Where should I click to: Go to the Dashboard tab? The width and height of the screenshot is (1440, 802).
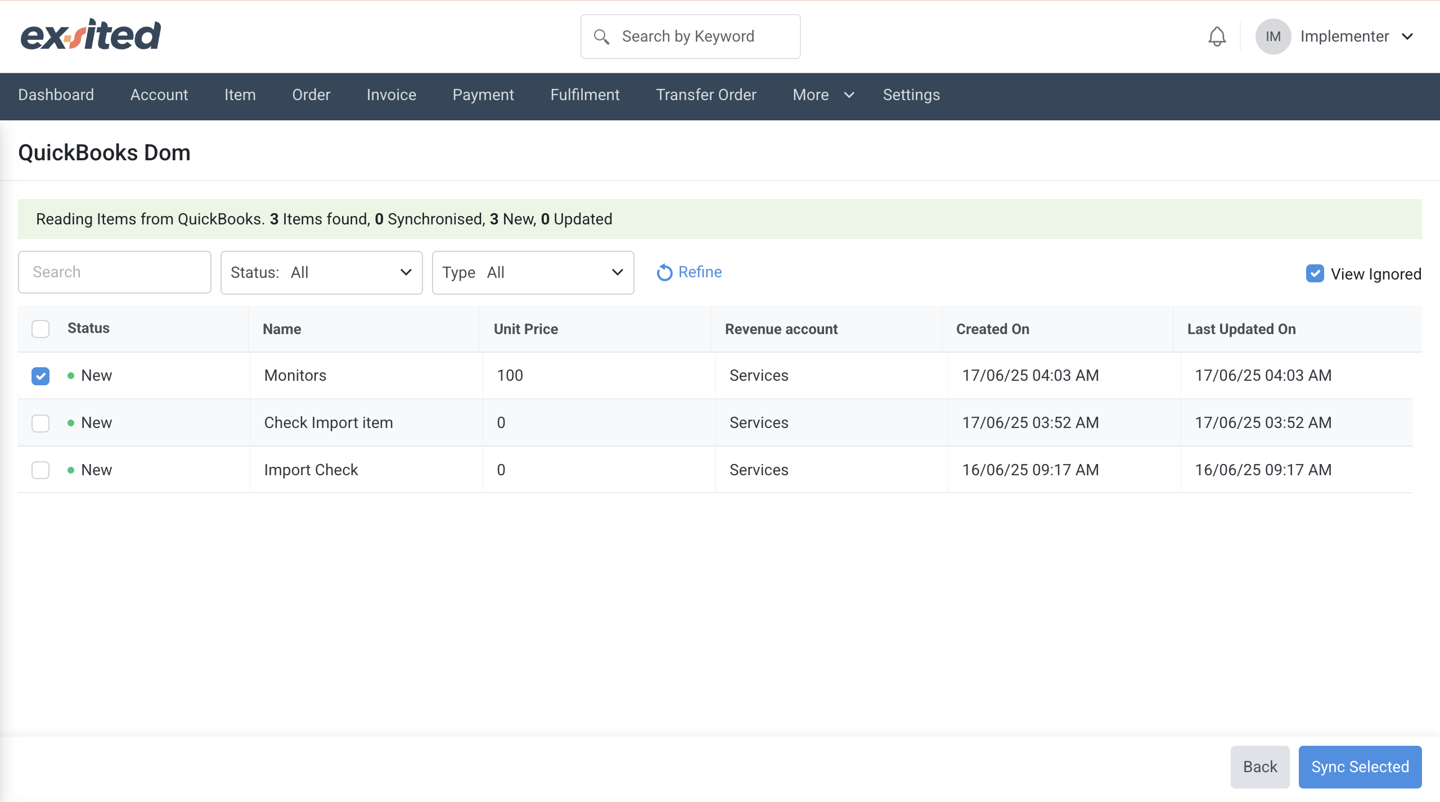coord(56,95)
